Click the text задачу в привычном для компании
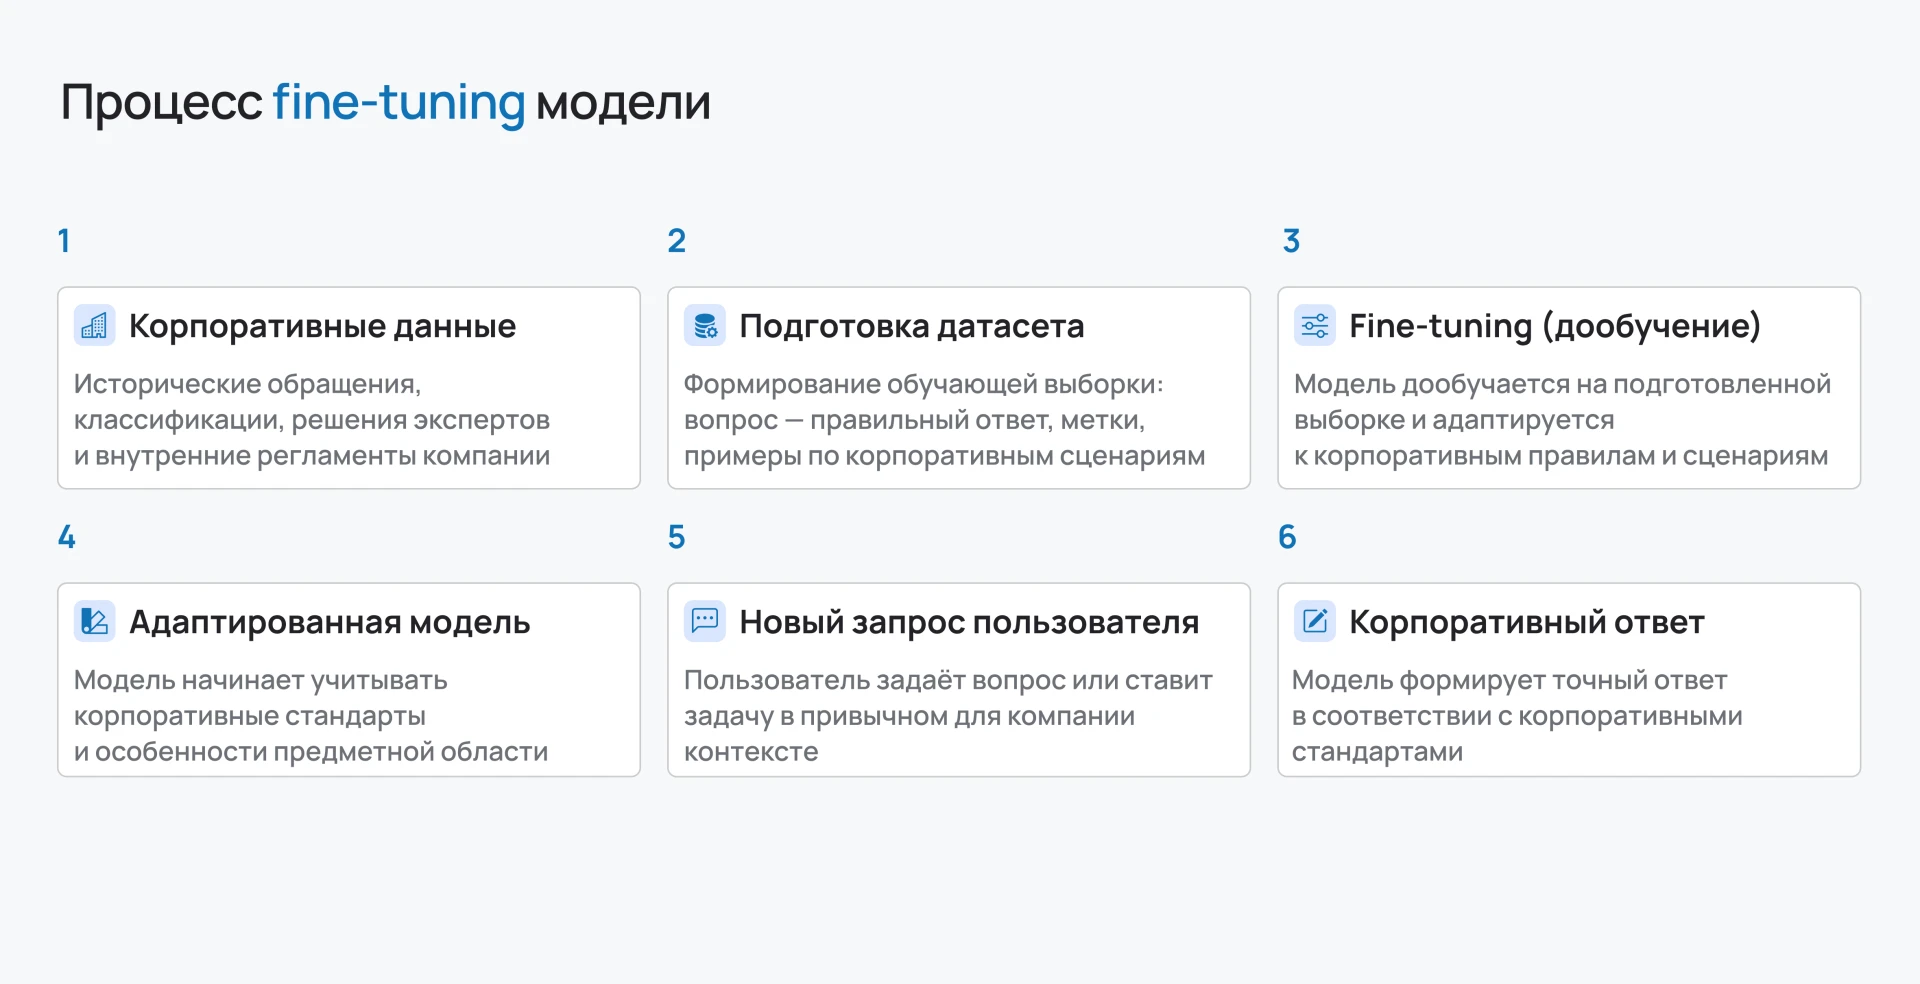Screen dimensions: 1920x984 click(x=909, y=716)
